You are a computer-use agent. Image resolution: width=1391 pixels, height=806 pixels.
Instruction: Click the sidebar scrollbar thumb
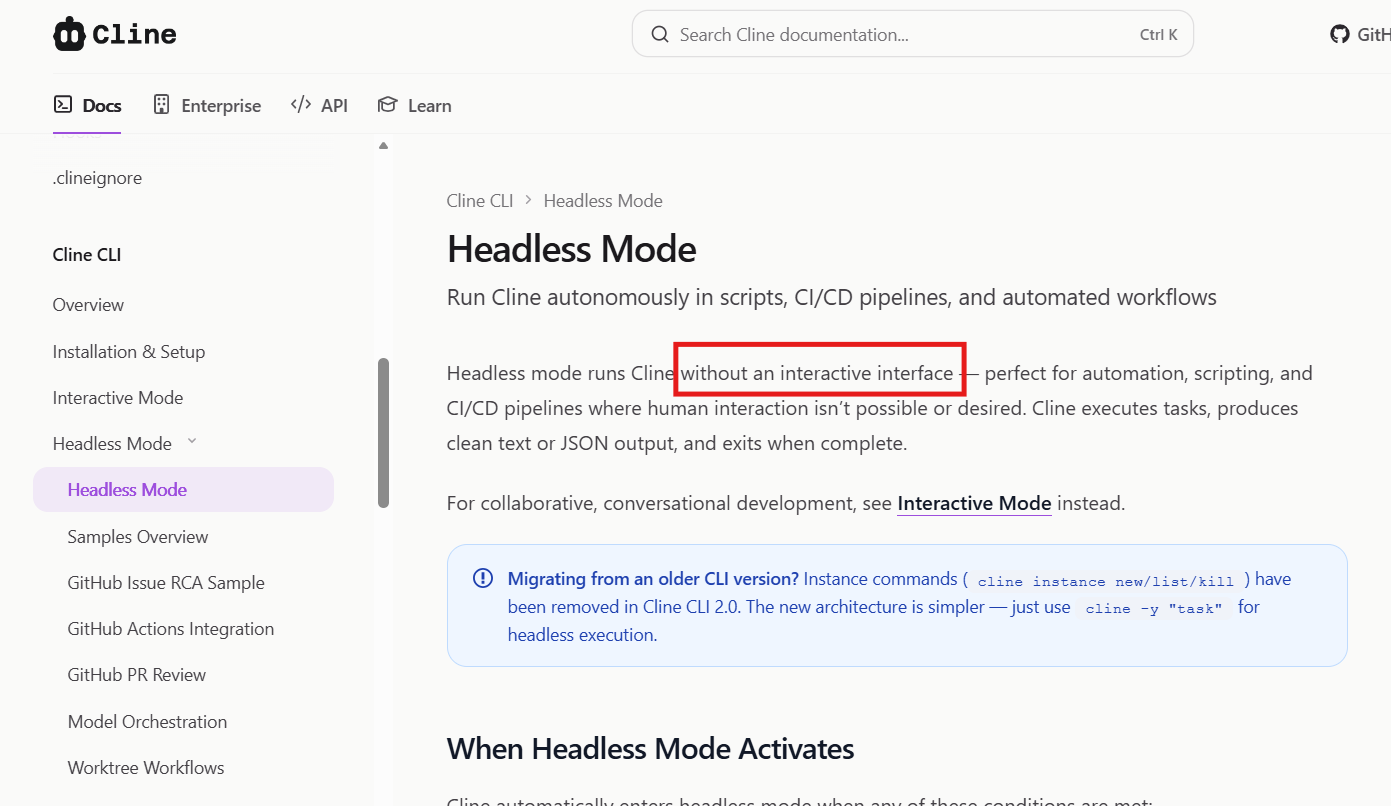click(x=383, y=432)
